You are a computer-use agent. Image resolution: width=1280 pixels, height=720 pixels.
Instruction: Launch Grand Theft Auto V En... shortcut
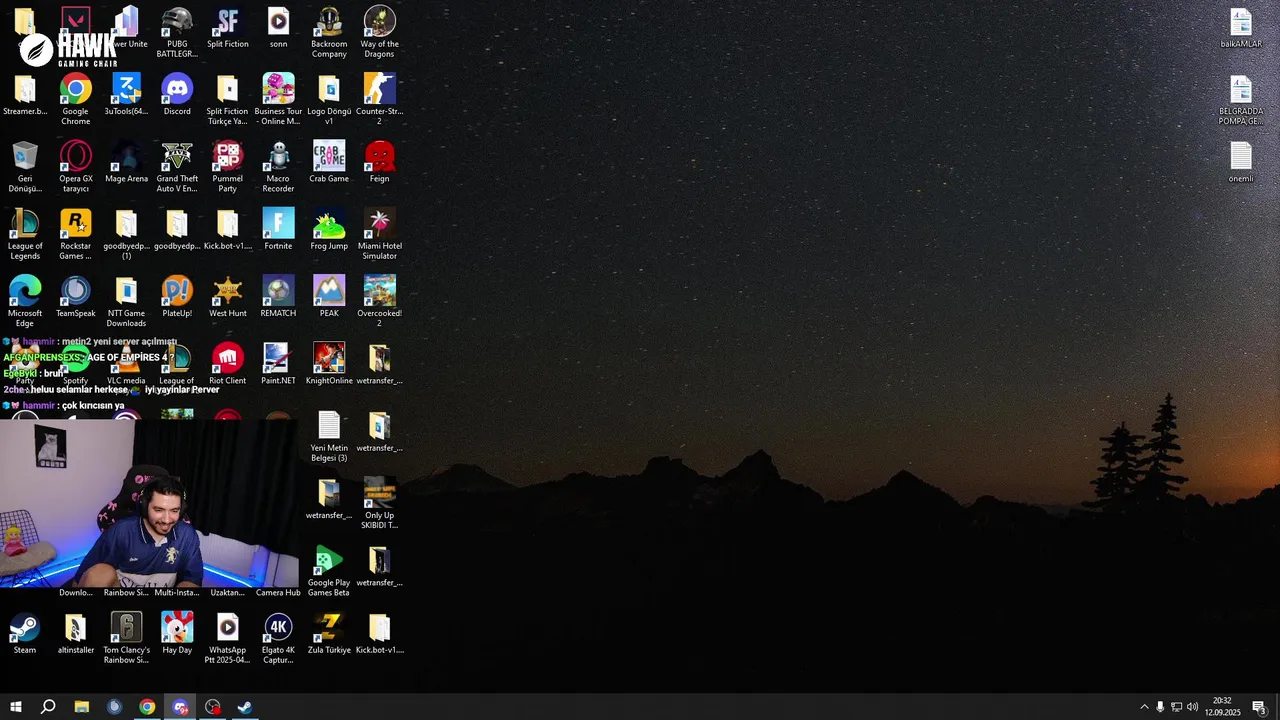coord(177,166)
